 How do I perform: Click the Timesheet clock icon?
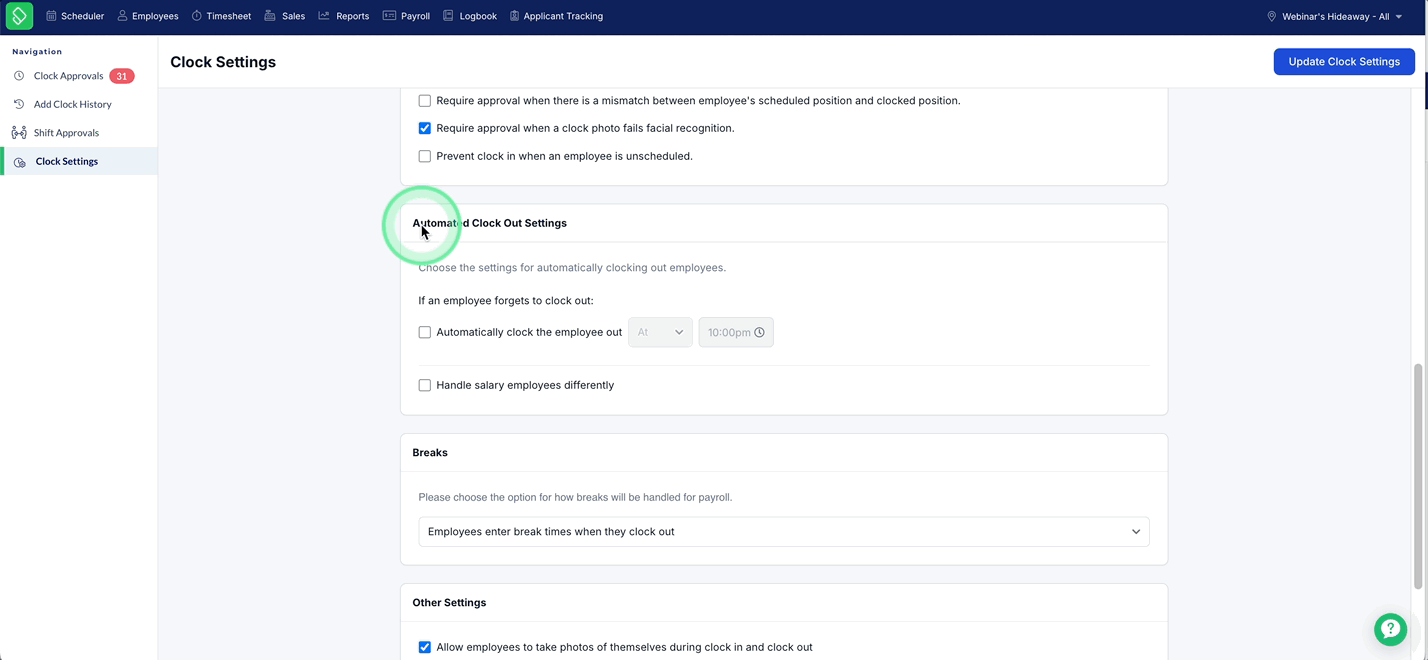tap(197, 16)
